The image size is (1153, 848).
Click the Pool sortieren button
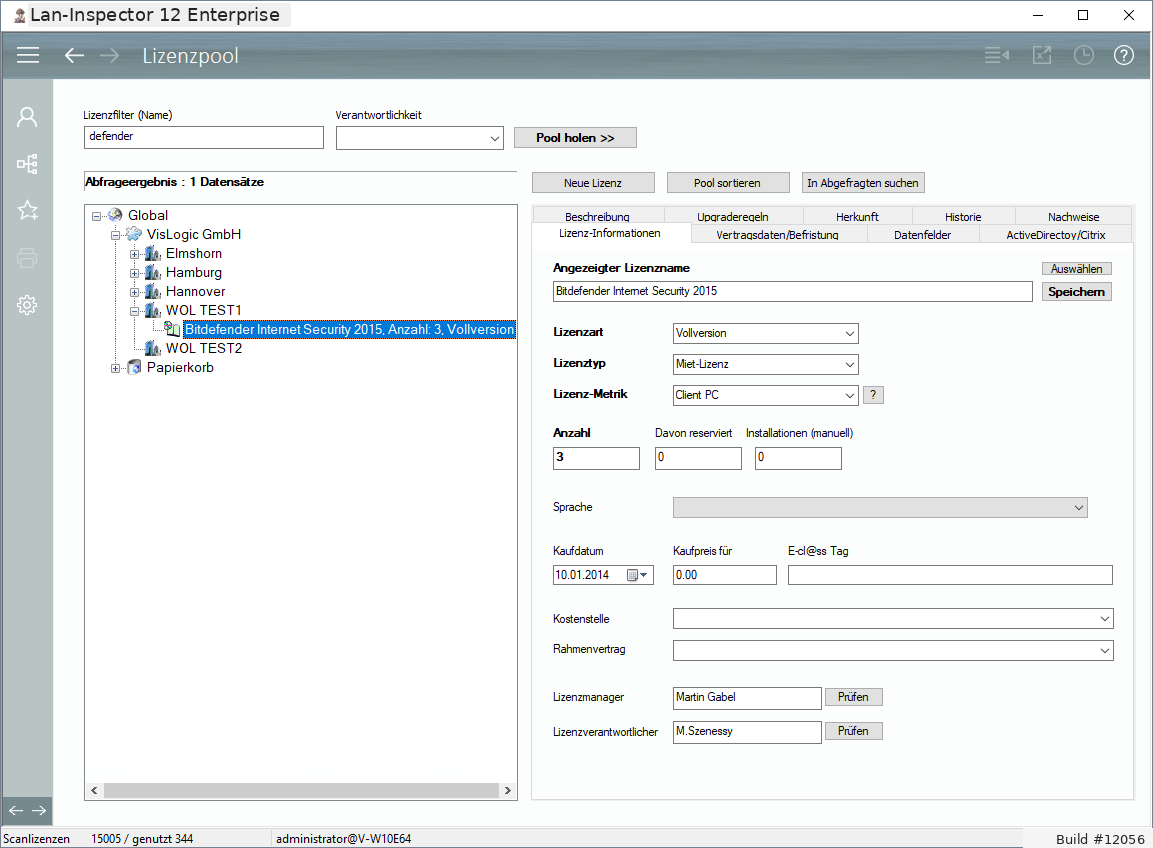tap(728, 182)
